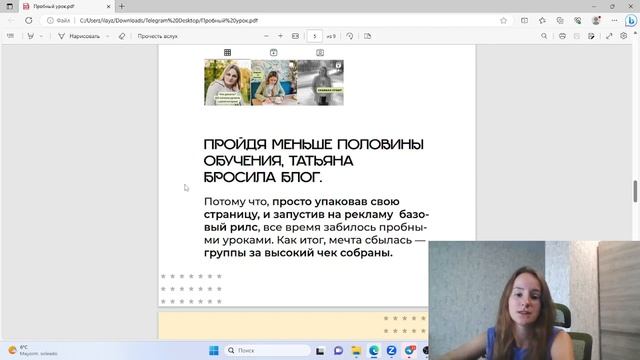Select reels icon in PDF
Screen dimensions: 640x360
pos(273,52)
